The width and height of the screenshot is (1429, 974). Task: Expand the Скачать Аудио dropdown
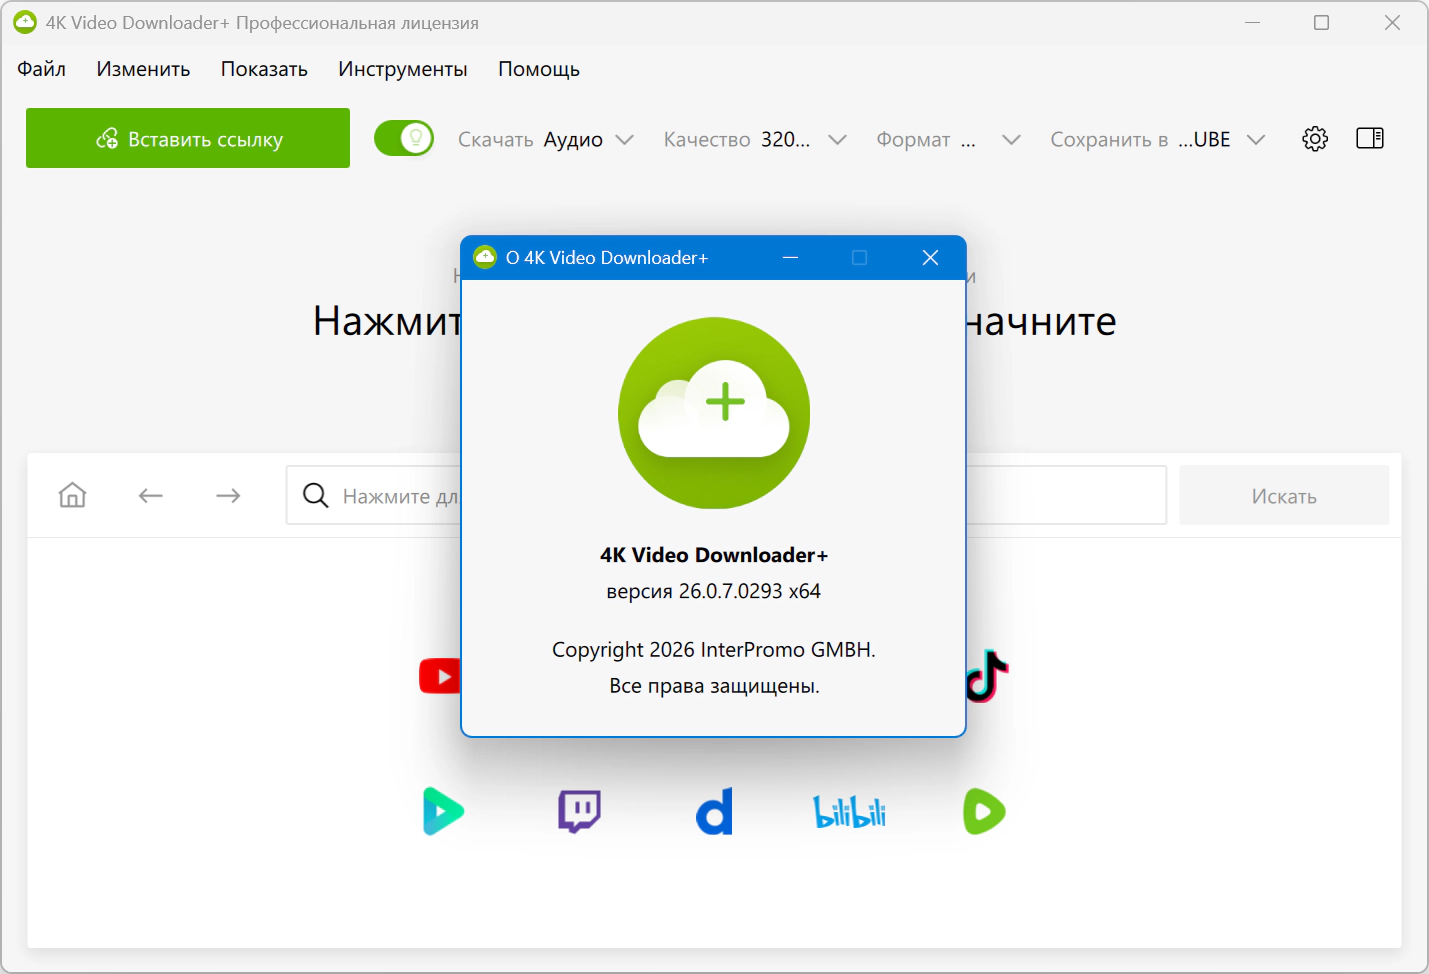pyautogui.click(x=546, y=140)
